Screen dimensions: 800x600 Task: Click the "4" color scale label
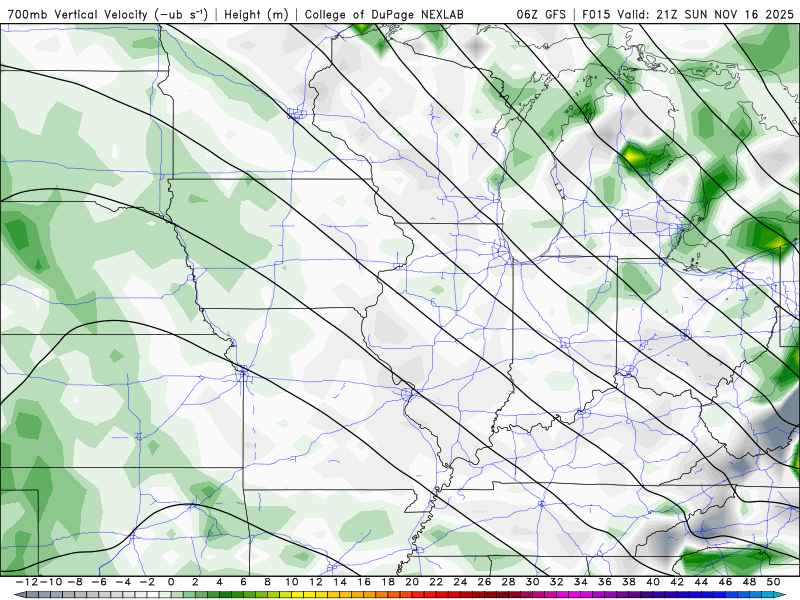[219, 582]
